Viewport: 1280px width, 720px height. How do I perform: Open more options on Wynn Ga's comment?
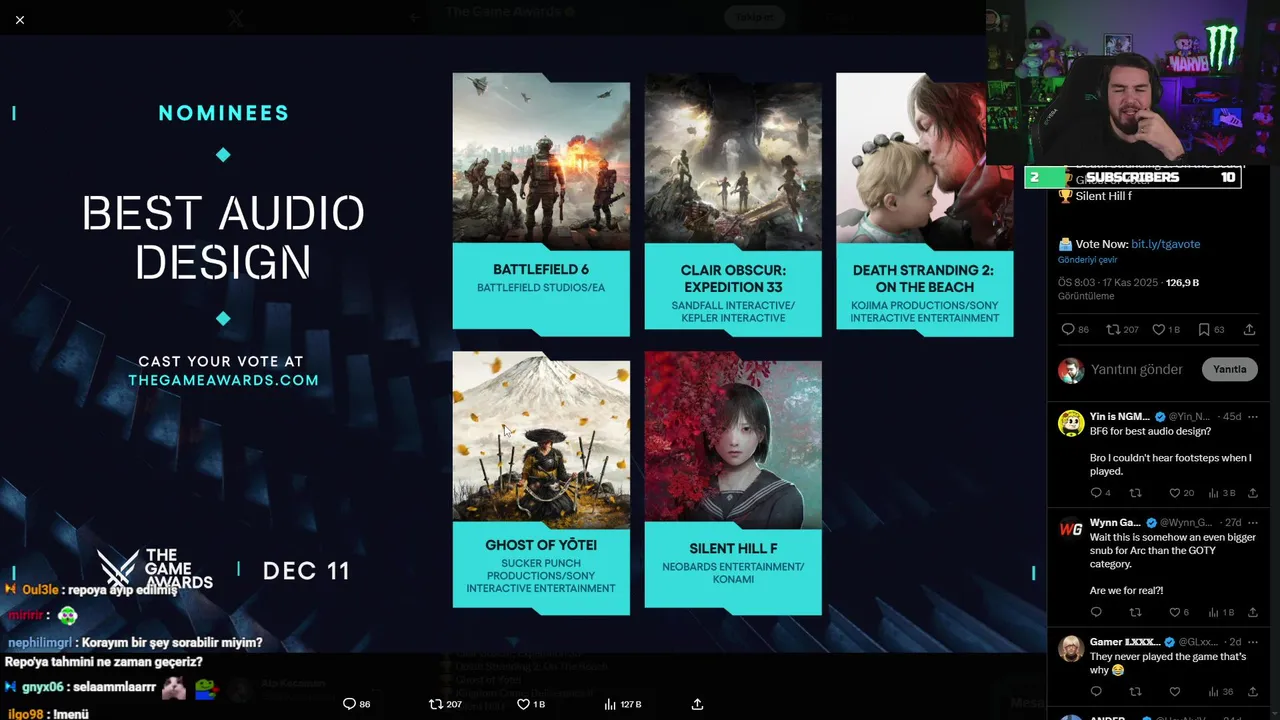click(1253, 522)
